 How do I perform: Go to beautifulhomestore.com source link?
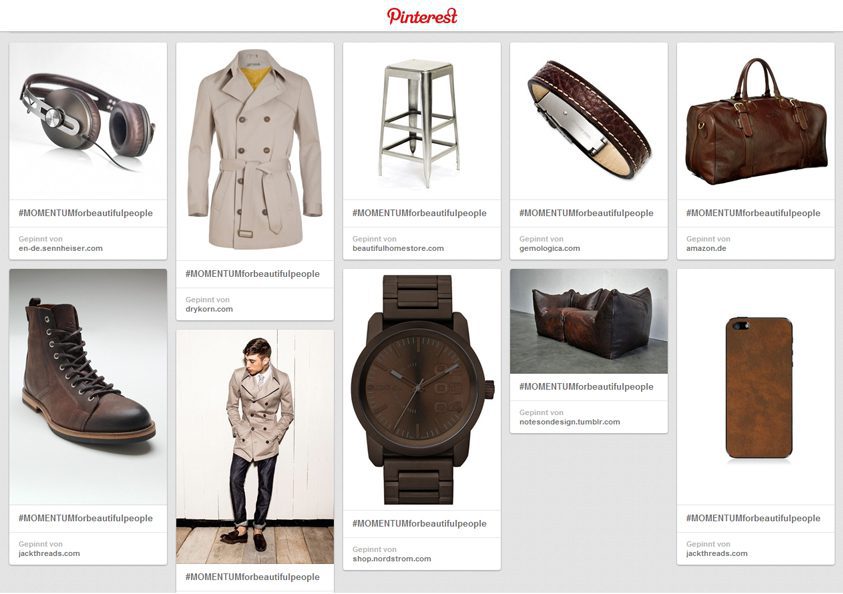398,248
